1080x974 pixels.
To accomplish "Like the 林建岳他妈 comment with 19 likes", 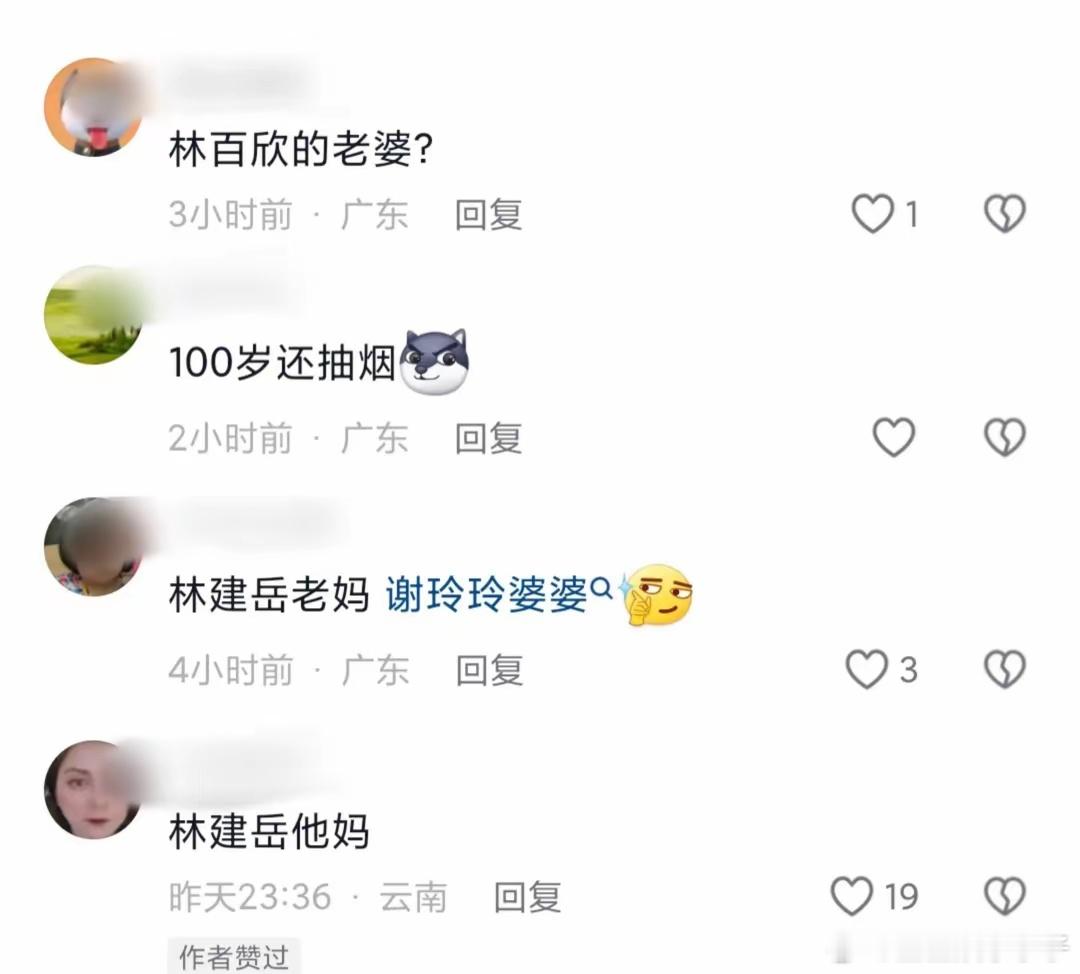I will (x=851, y=895).
